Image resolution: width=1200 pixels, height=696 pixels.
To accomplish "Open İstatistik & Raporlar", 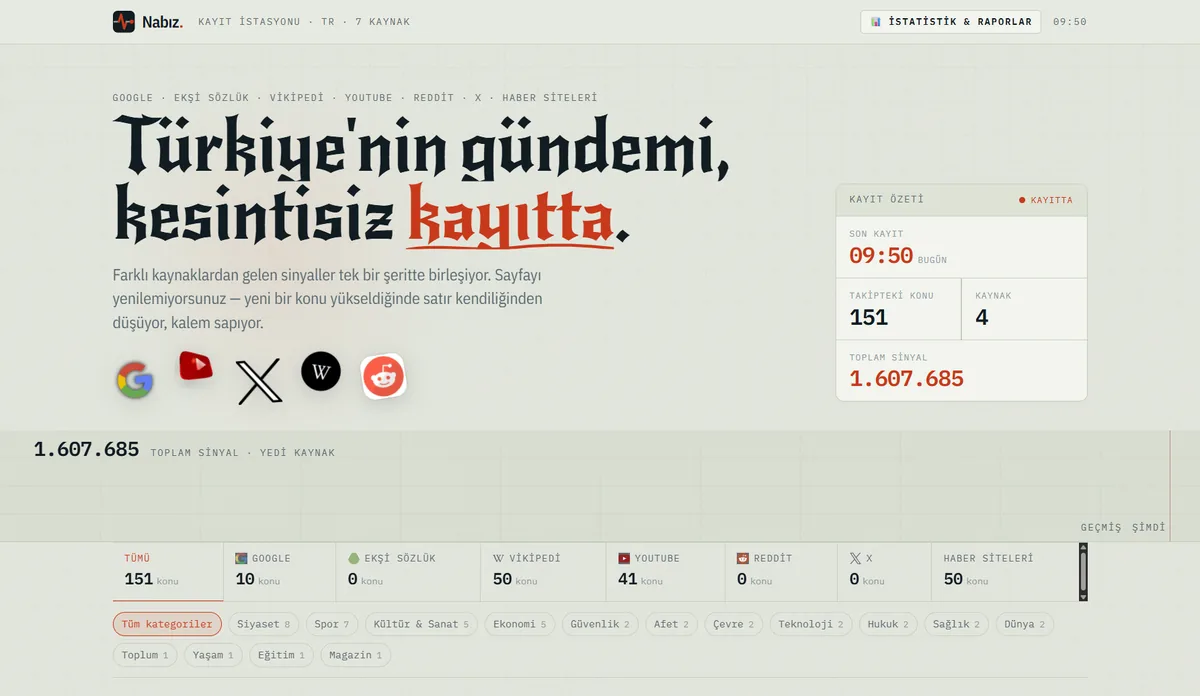I will [951, 22].
